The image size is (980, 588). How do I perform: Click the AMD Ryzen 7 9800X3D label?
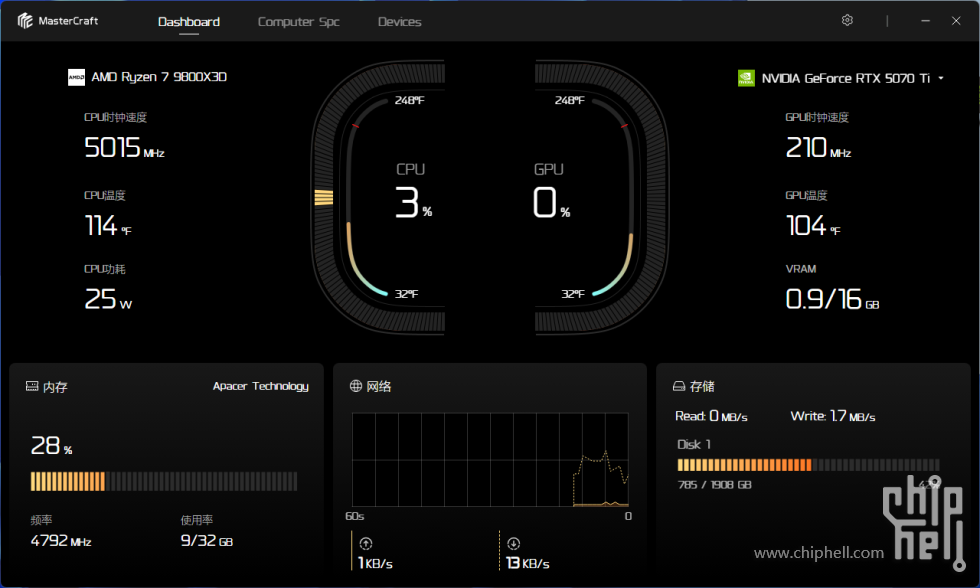pyautogui.click(x=159, y=77)
